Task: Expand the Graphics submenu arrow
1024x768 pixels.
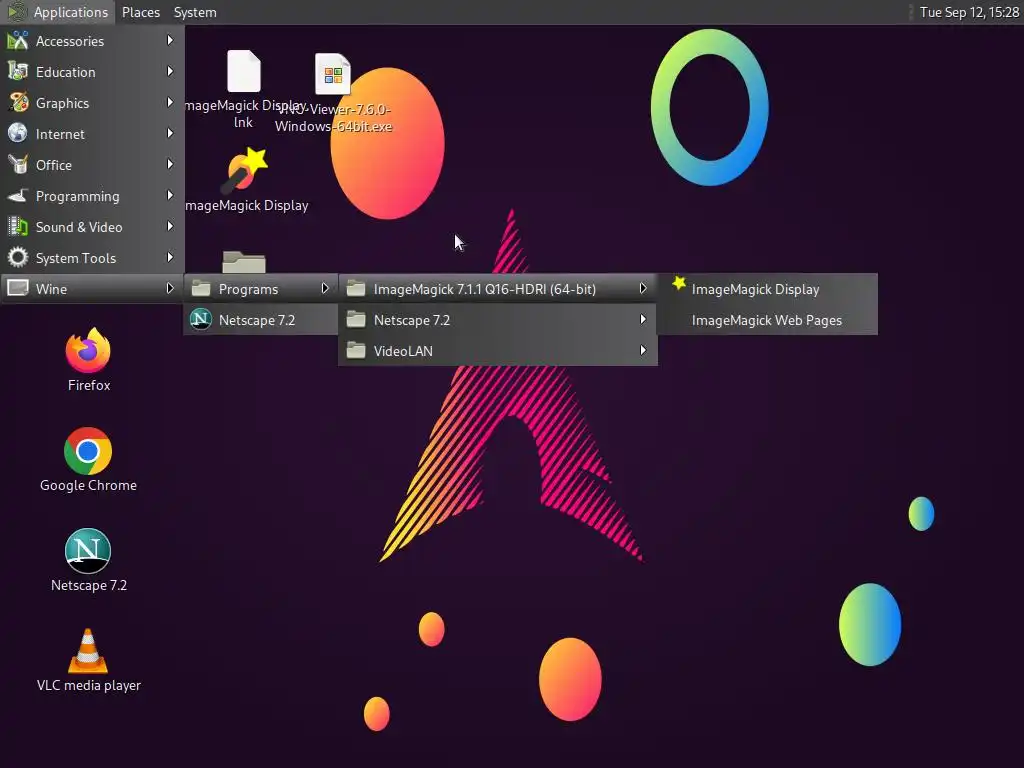Action: [170, 103]
